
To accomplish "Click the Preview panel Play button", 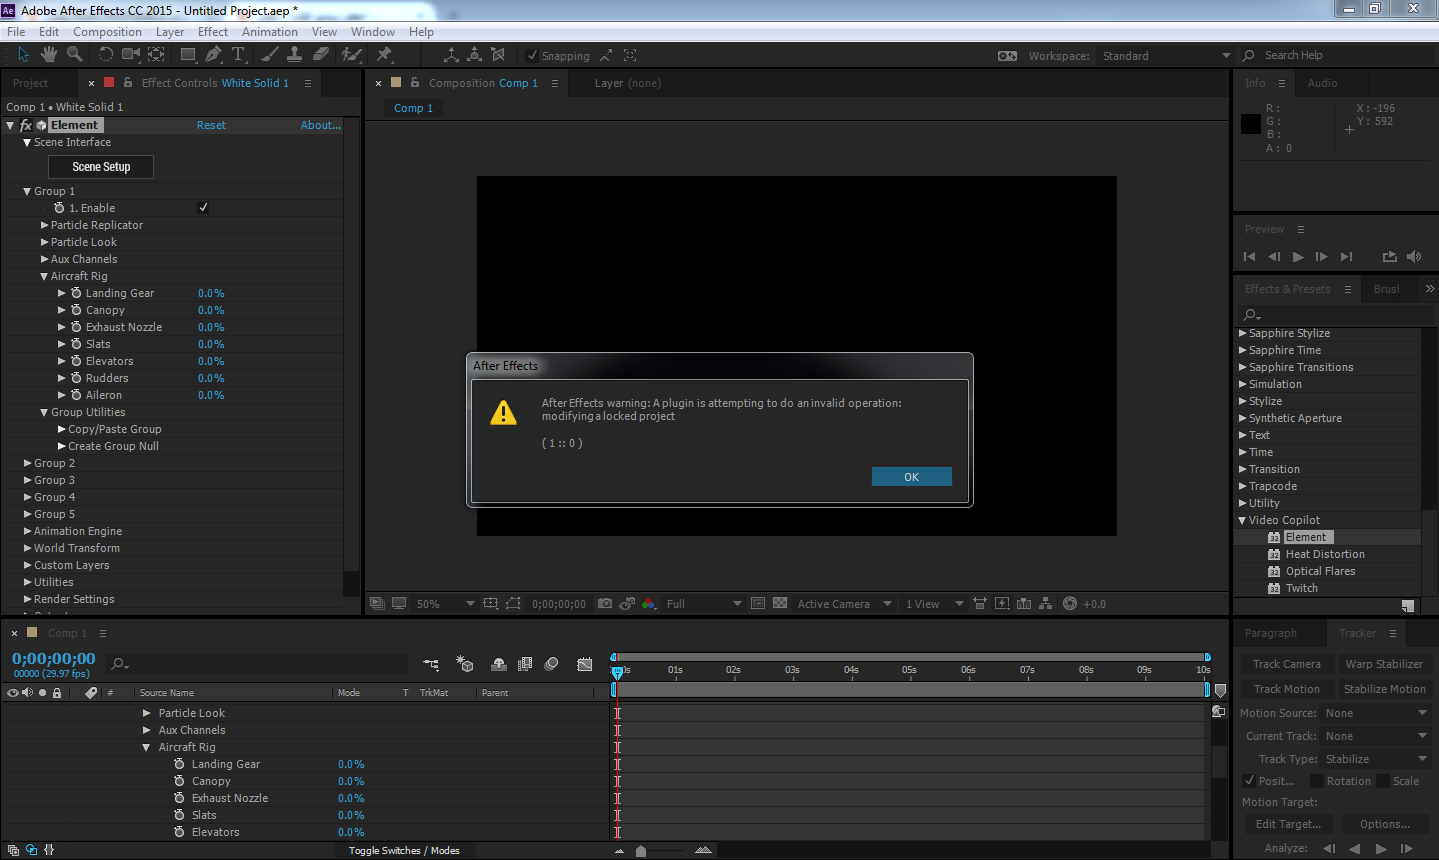I will pyautogui.click(x=1298, y=257).
